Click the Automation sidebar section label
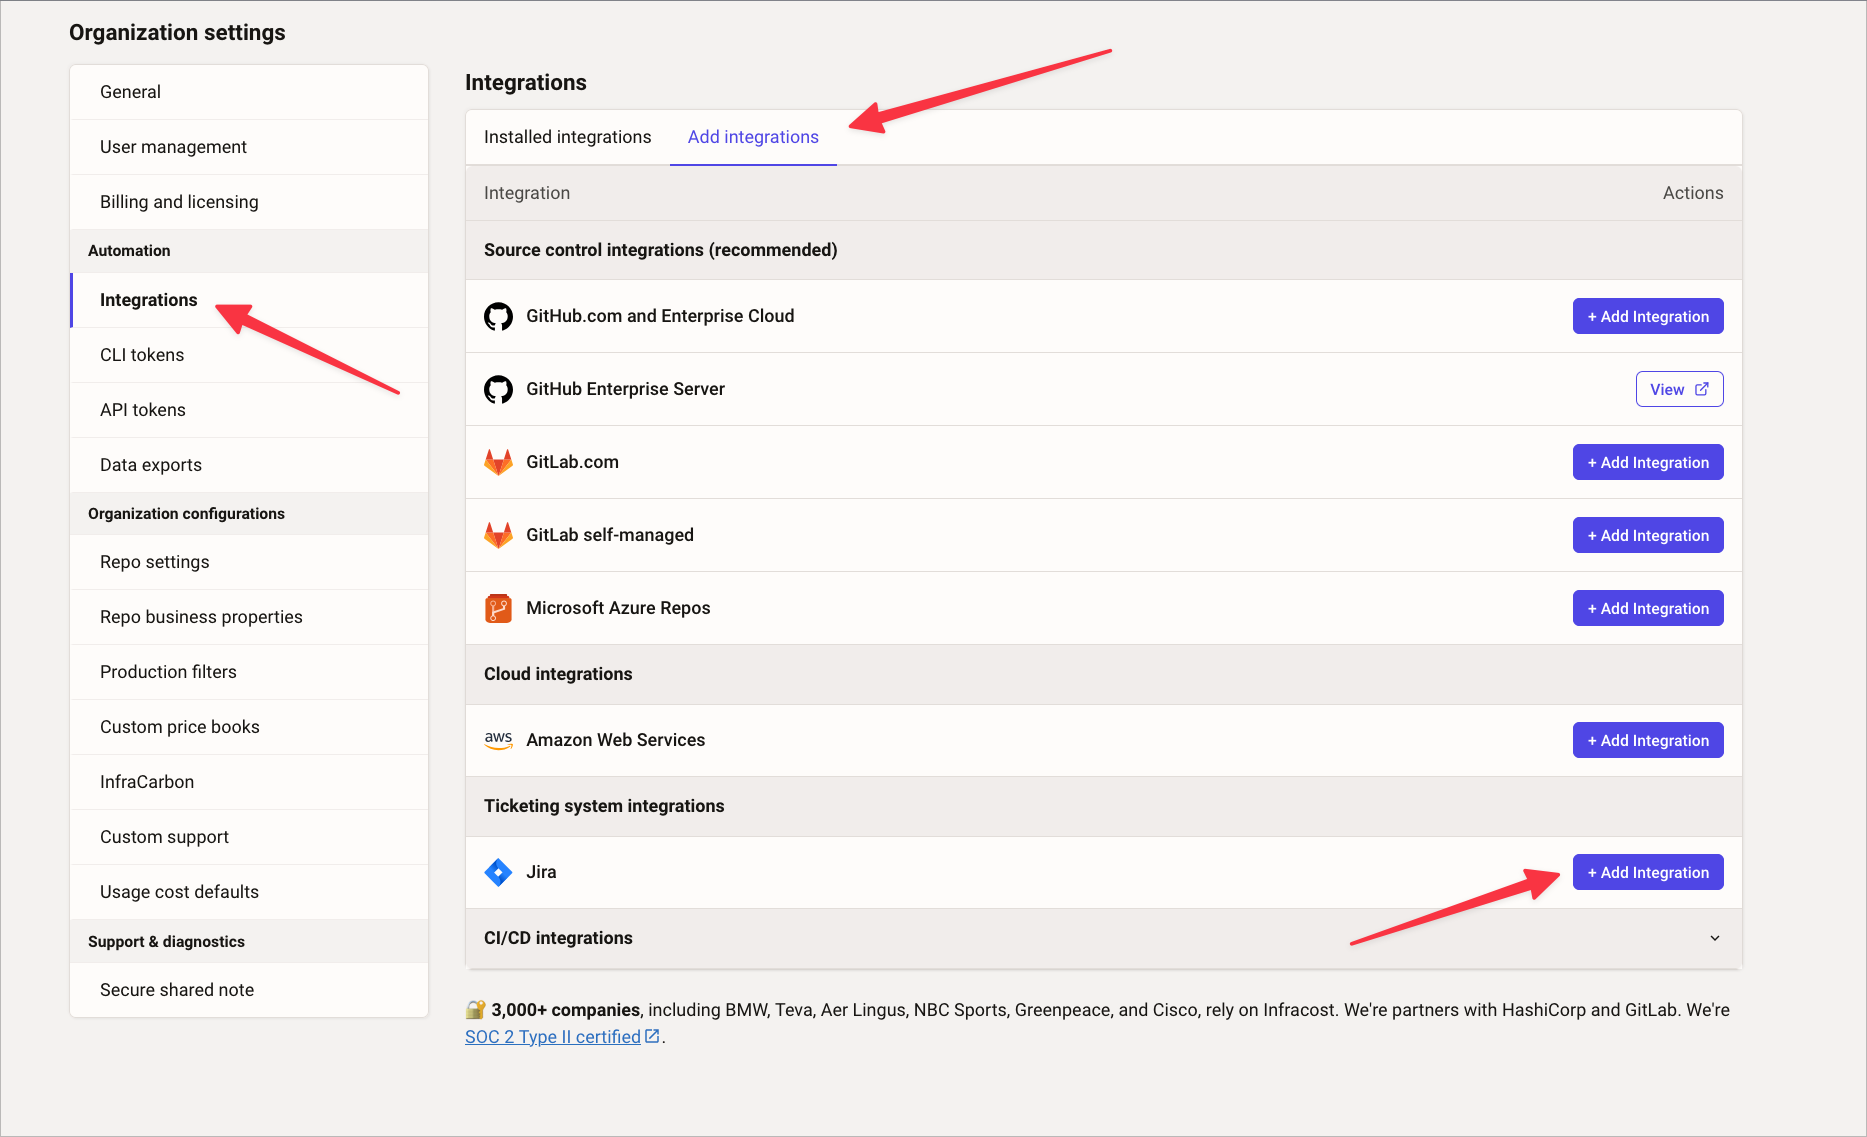 click(129, 251)
